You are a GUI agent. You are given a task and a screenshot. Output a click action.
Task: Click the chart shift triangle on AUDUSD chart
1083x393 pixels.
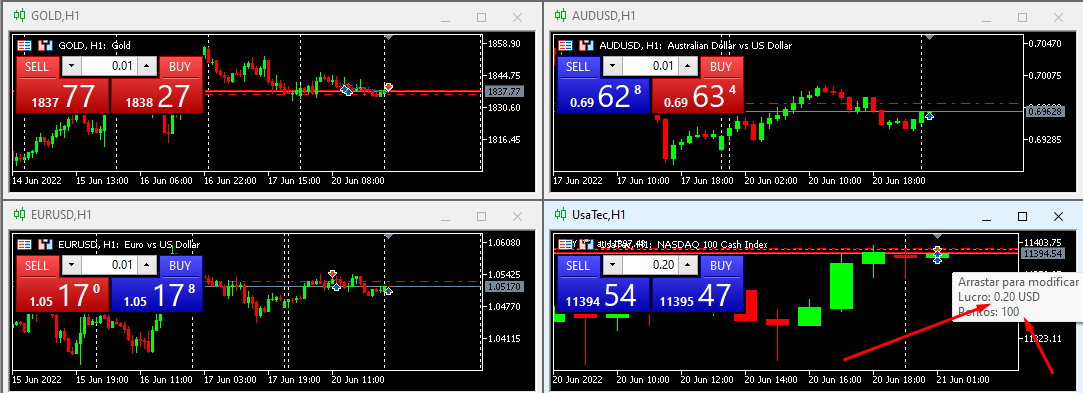[x=930, y=37]
